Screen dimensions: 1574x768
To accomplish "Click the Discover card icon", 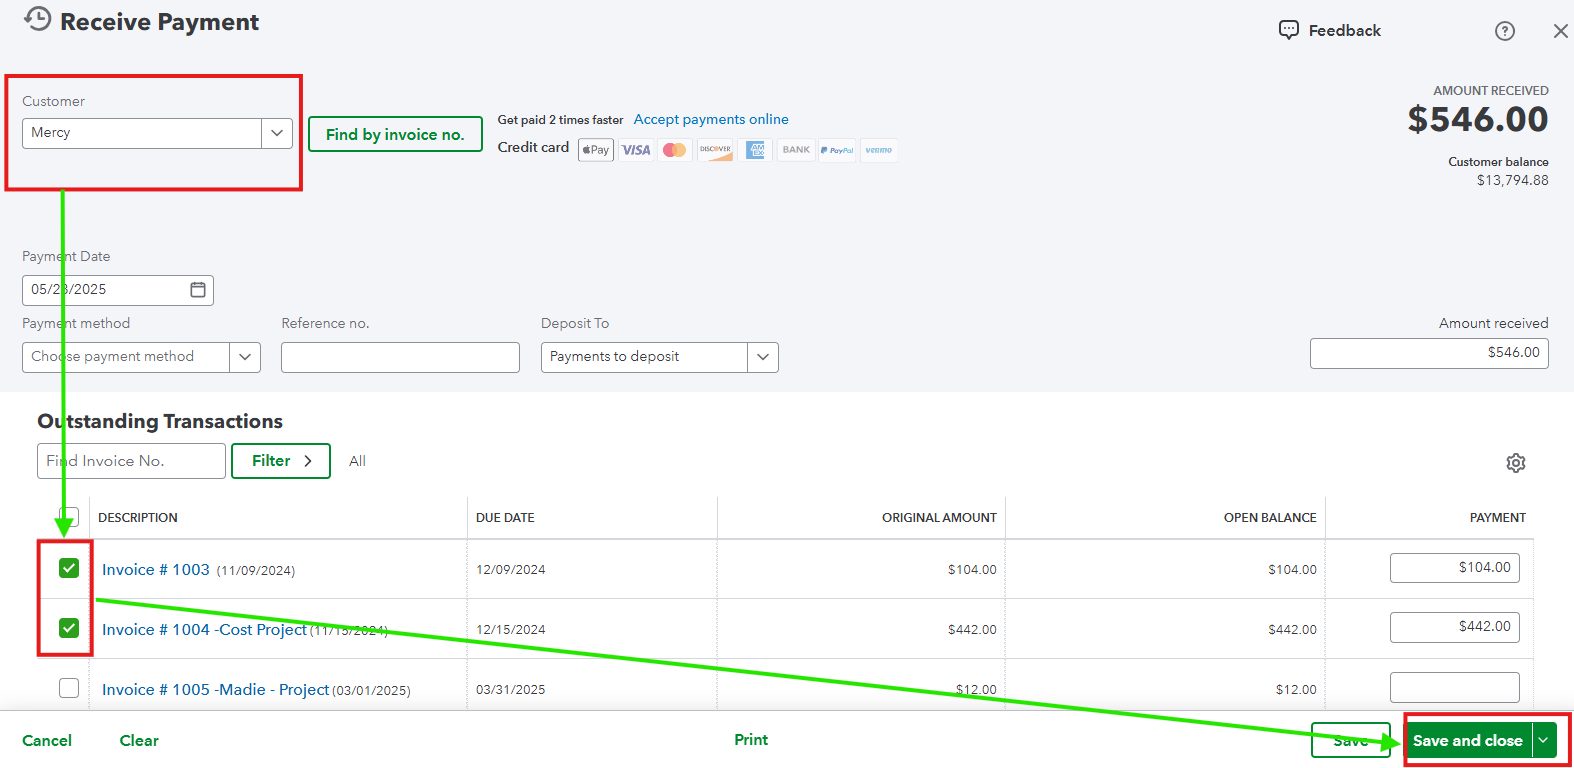I will click(x=715, y=150).
